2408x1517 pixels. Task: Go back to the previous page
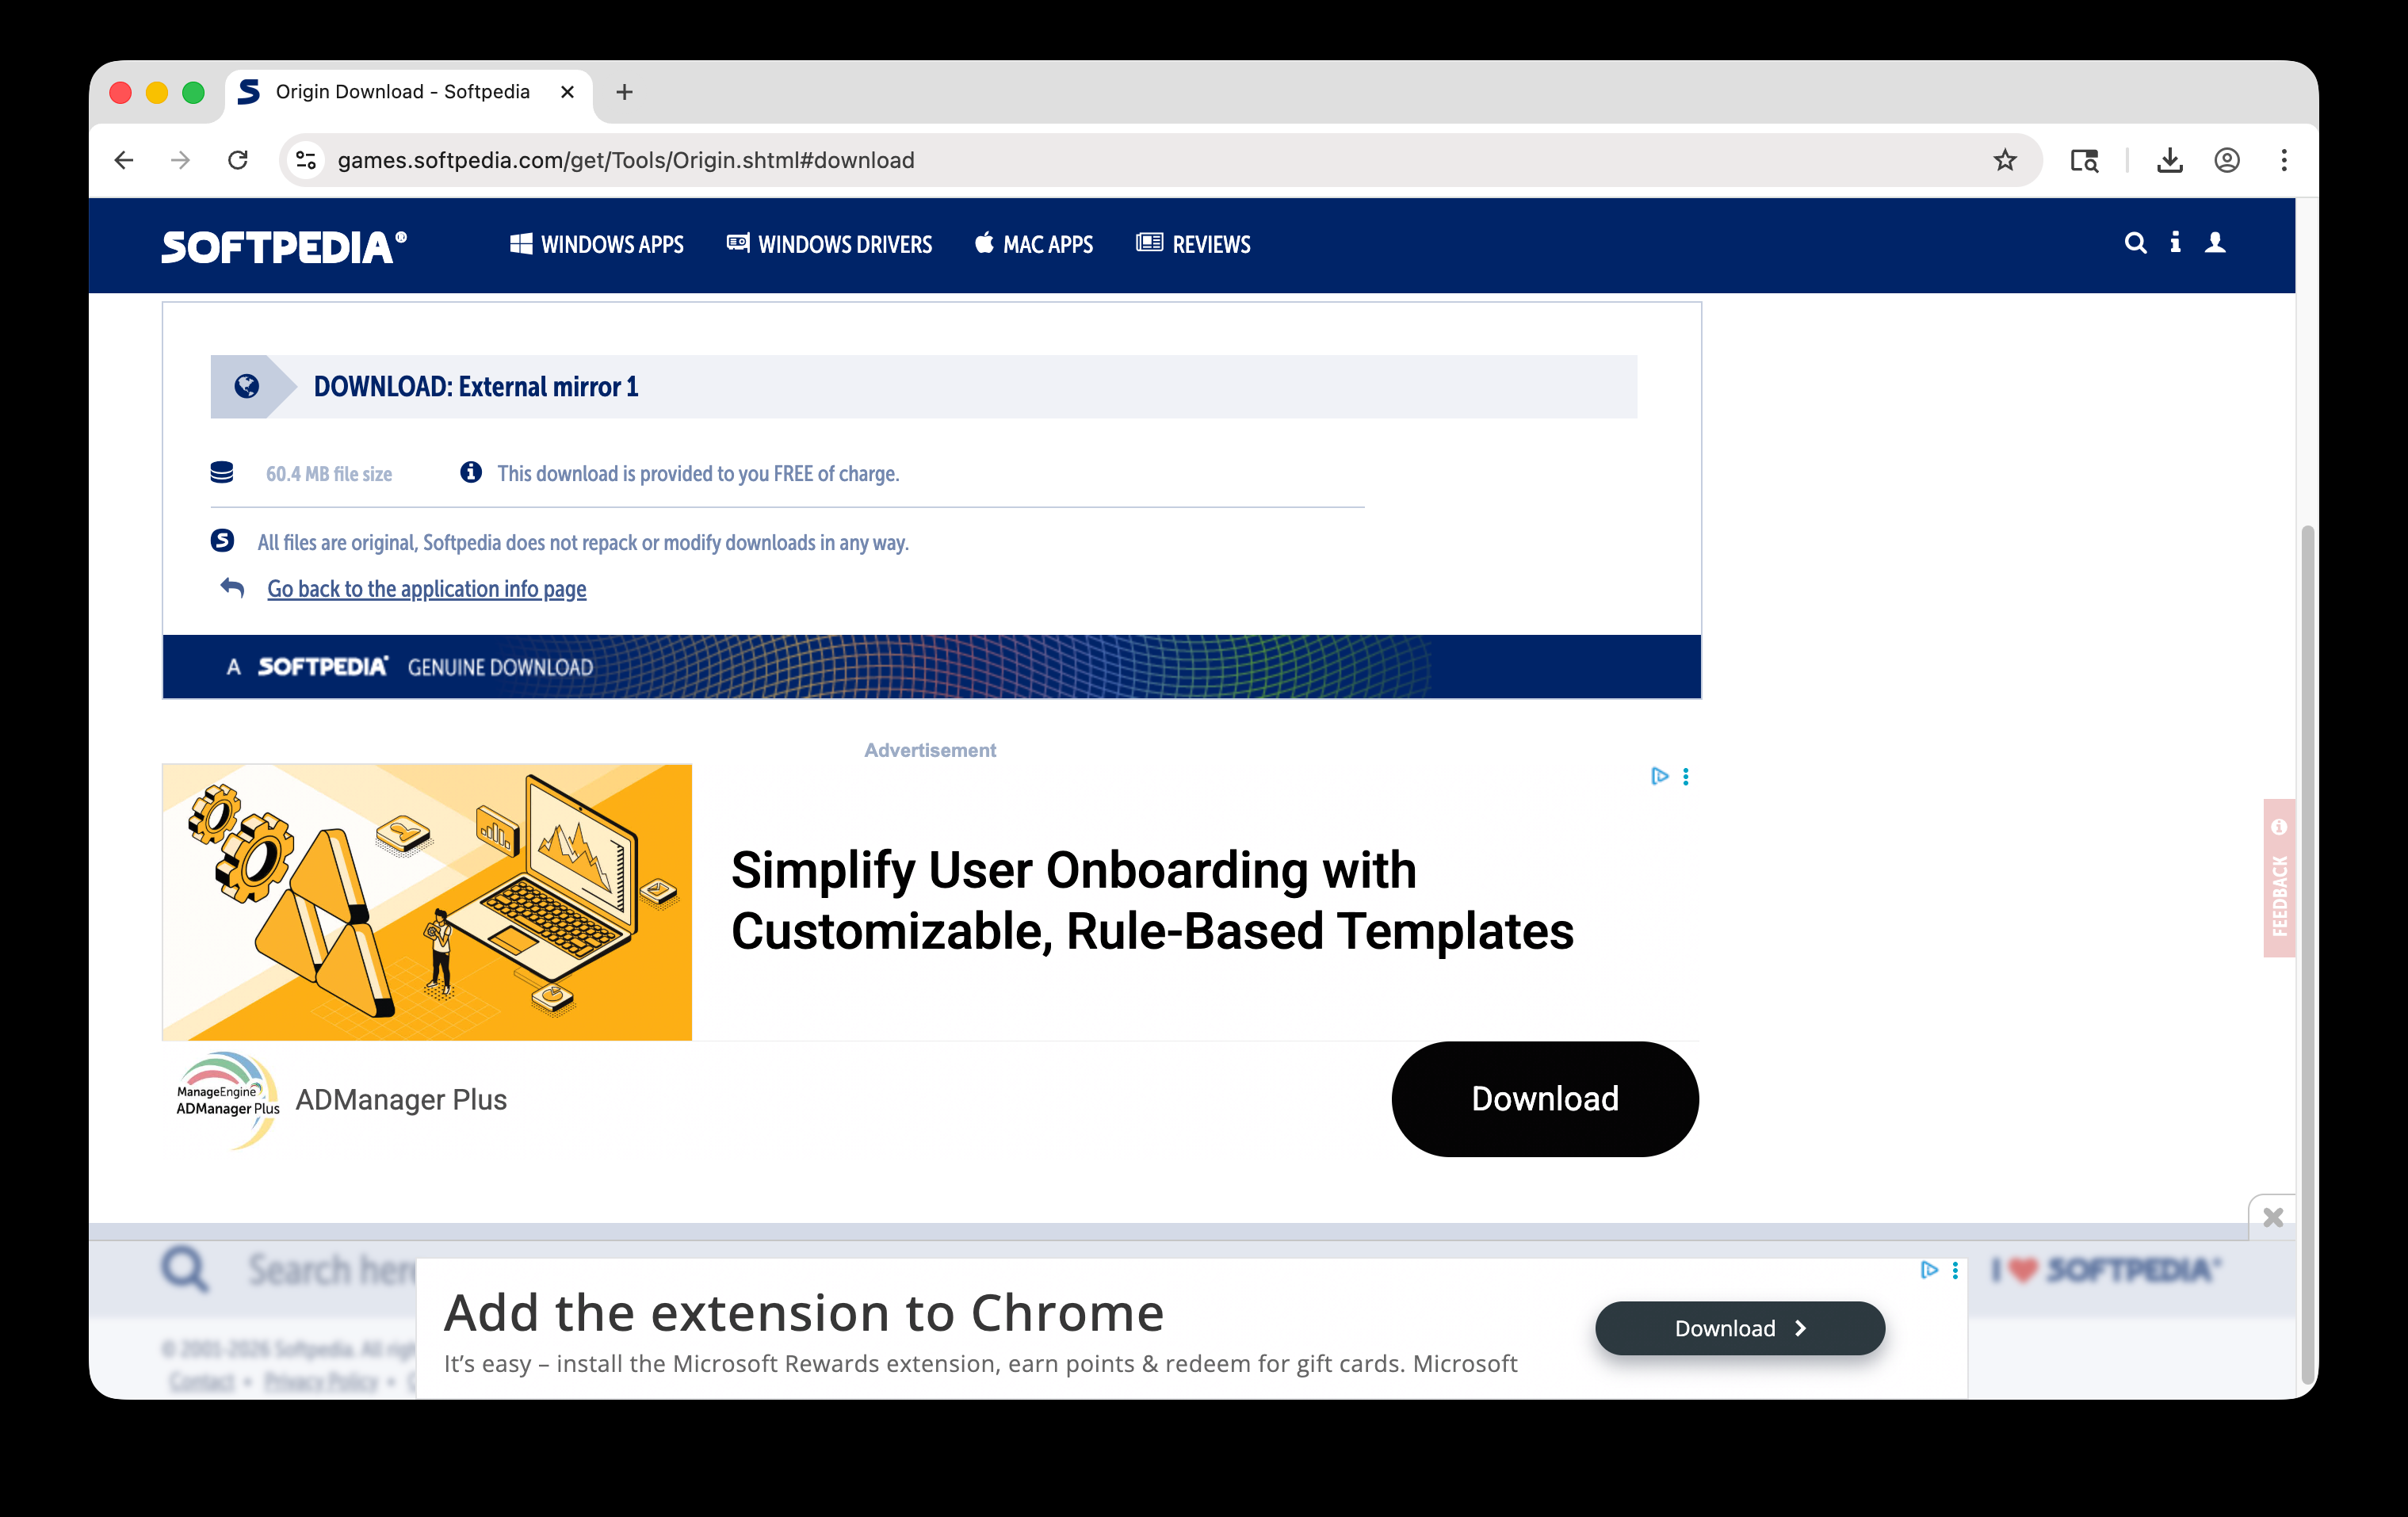(124, 160)
